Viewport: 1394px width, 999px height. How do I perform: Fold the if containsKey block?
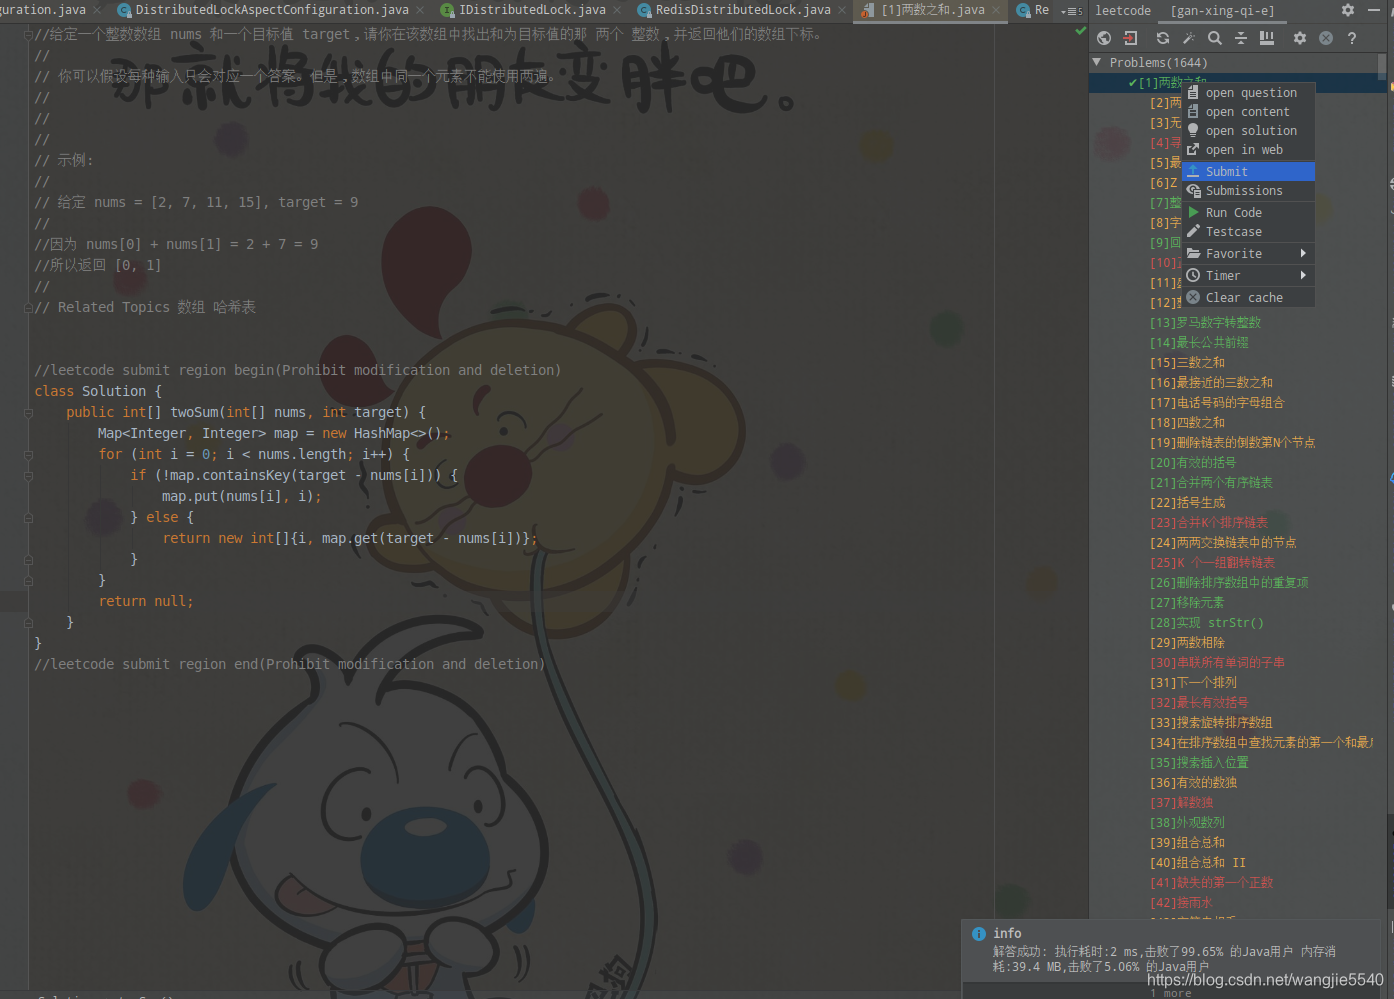[x=28, y=475]
